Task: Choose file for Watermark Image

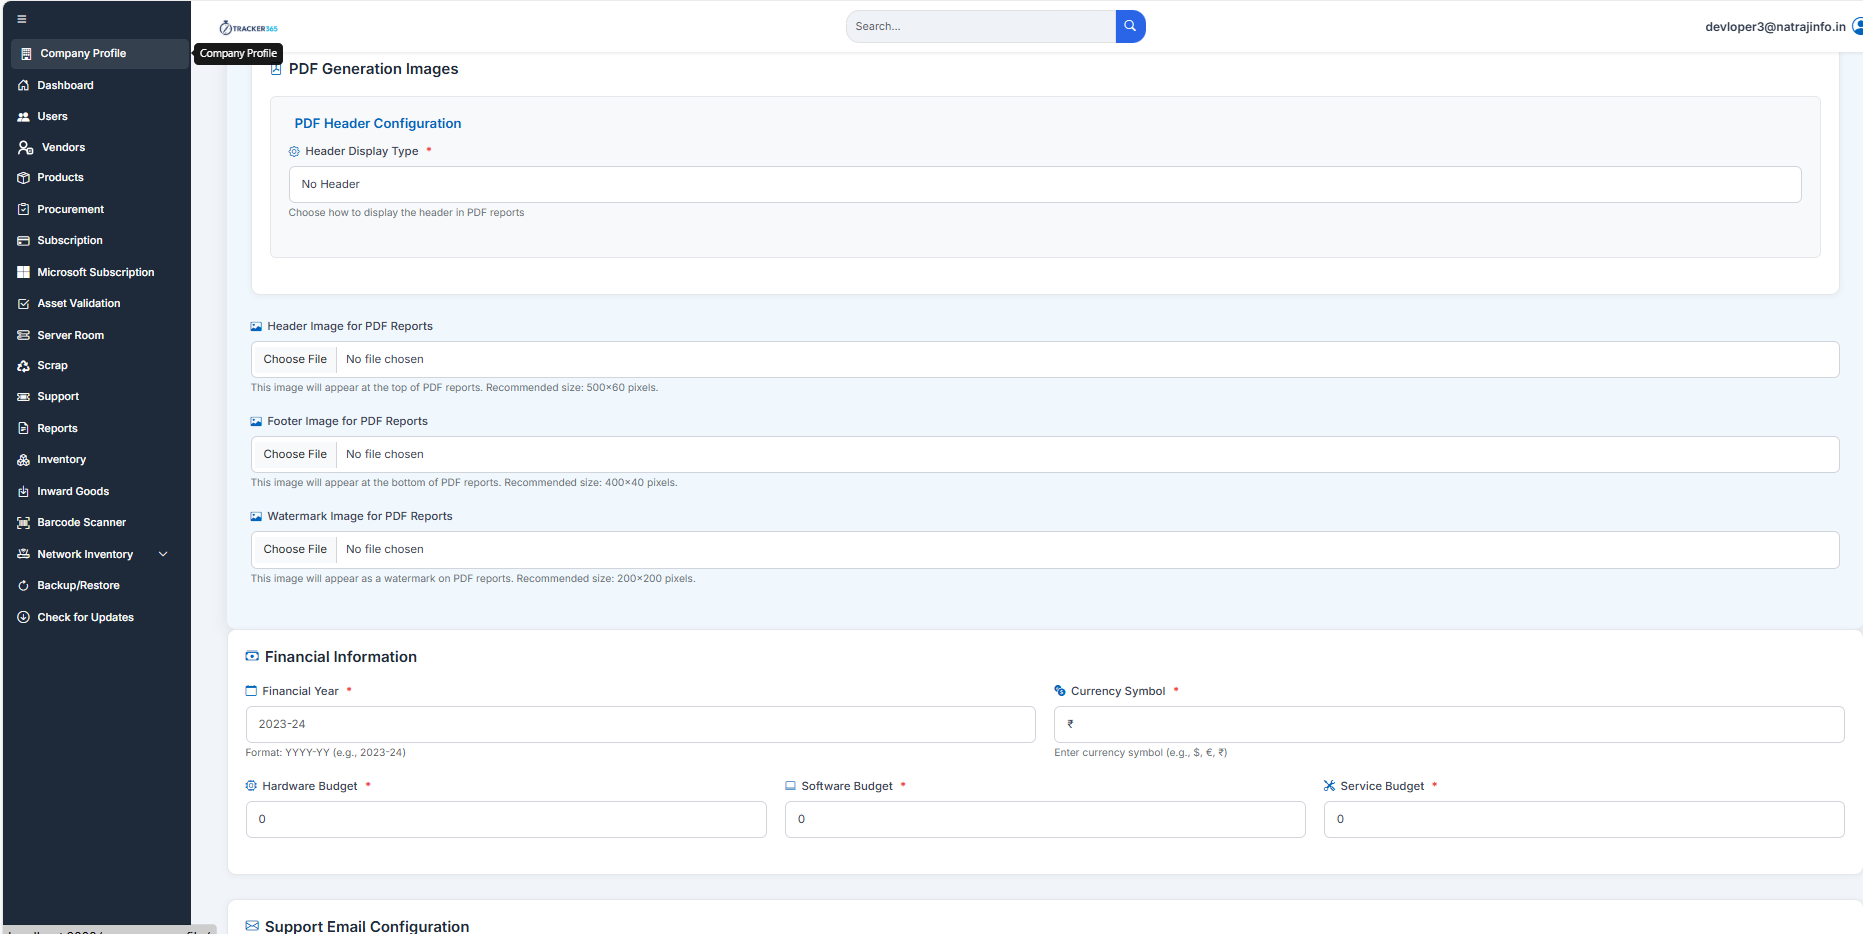Action: [295, 549]
